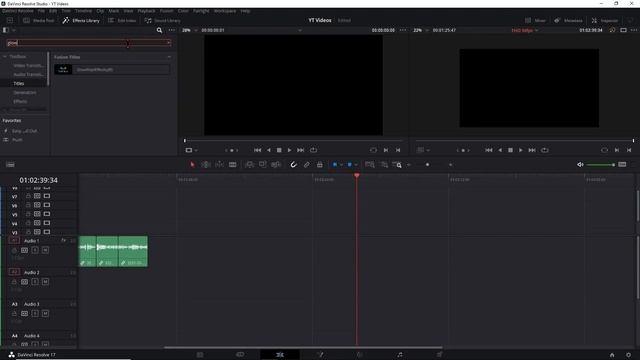Play the source viewer clip
Viewport: 640px width, 360px height.
tap(289, 150)
